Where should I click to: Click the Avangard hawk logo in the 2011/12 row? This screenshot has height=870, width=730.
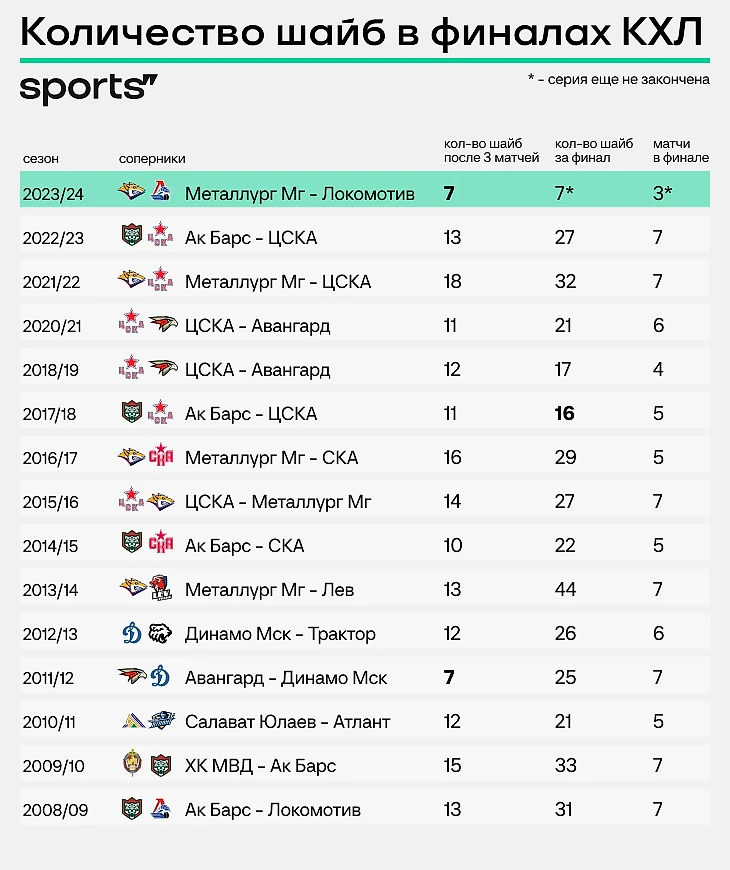tap(132, 677)
